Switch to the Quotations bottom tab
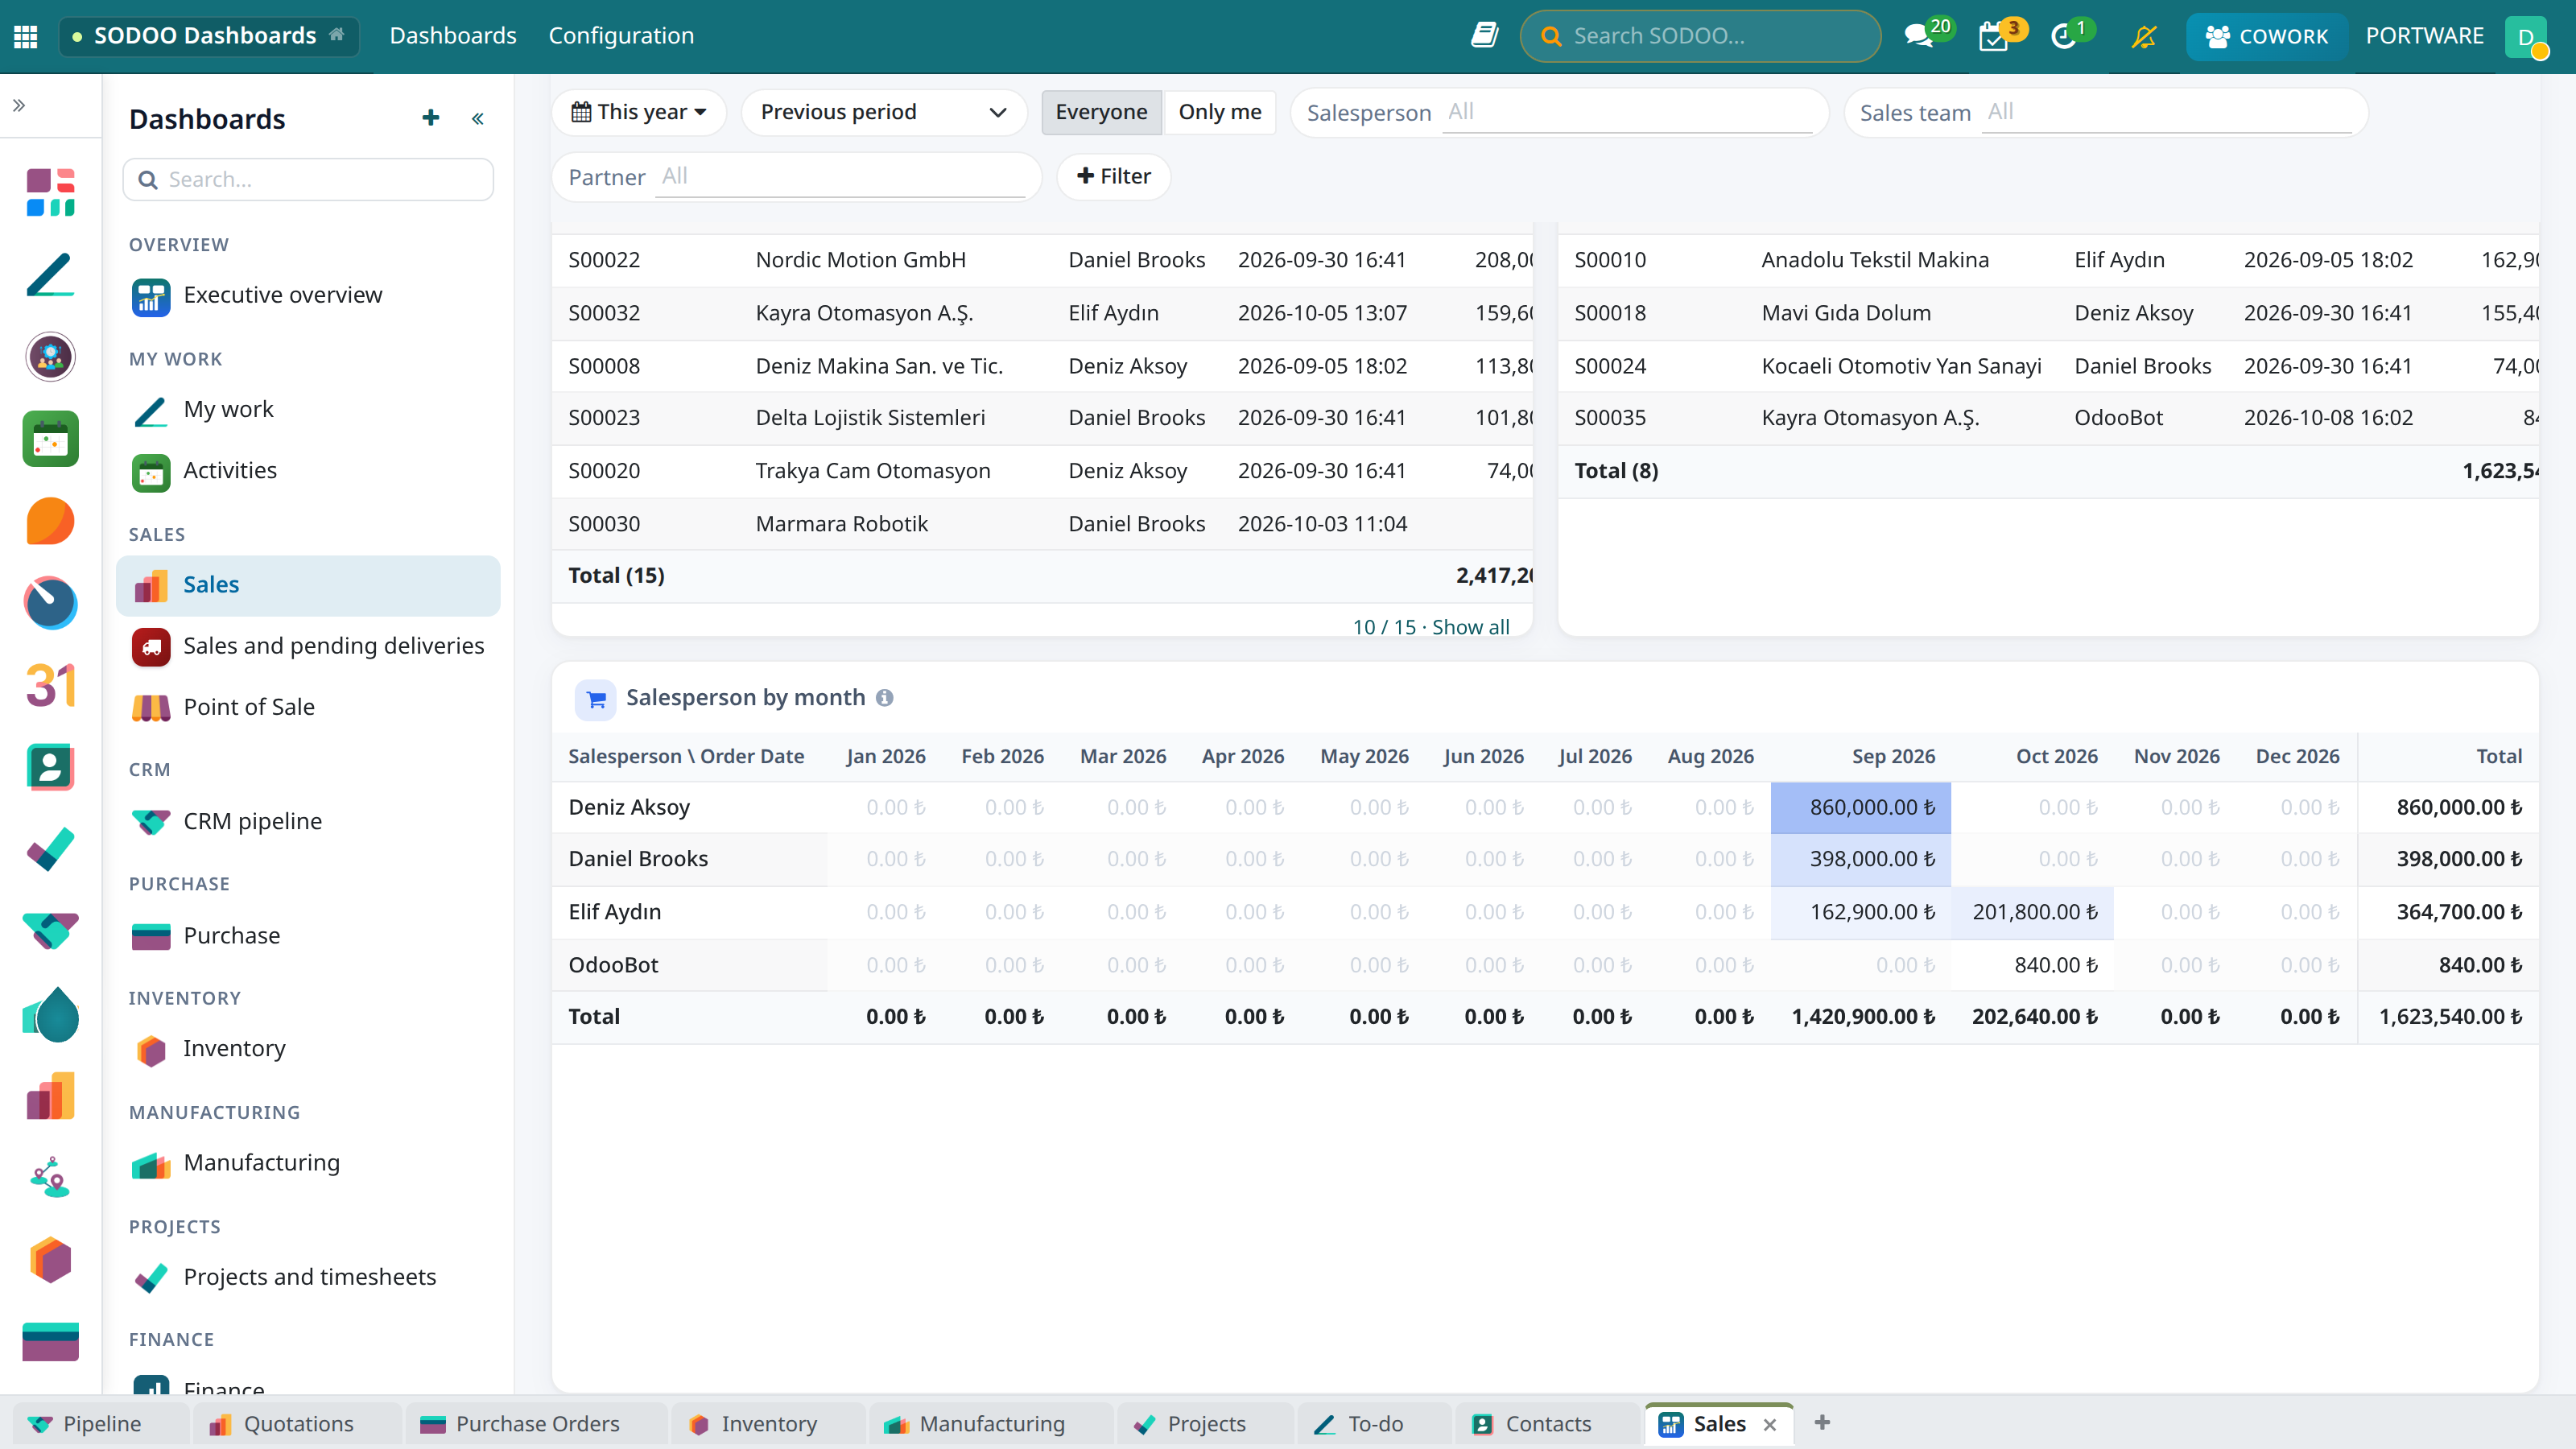The width and height of the screenshot is (2576, 1449). click(298, 1423)
